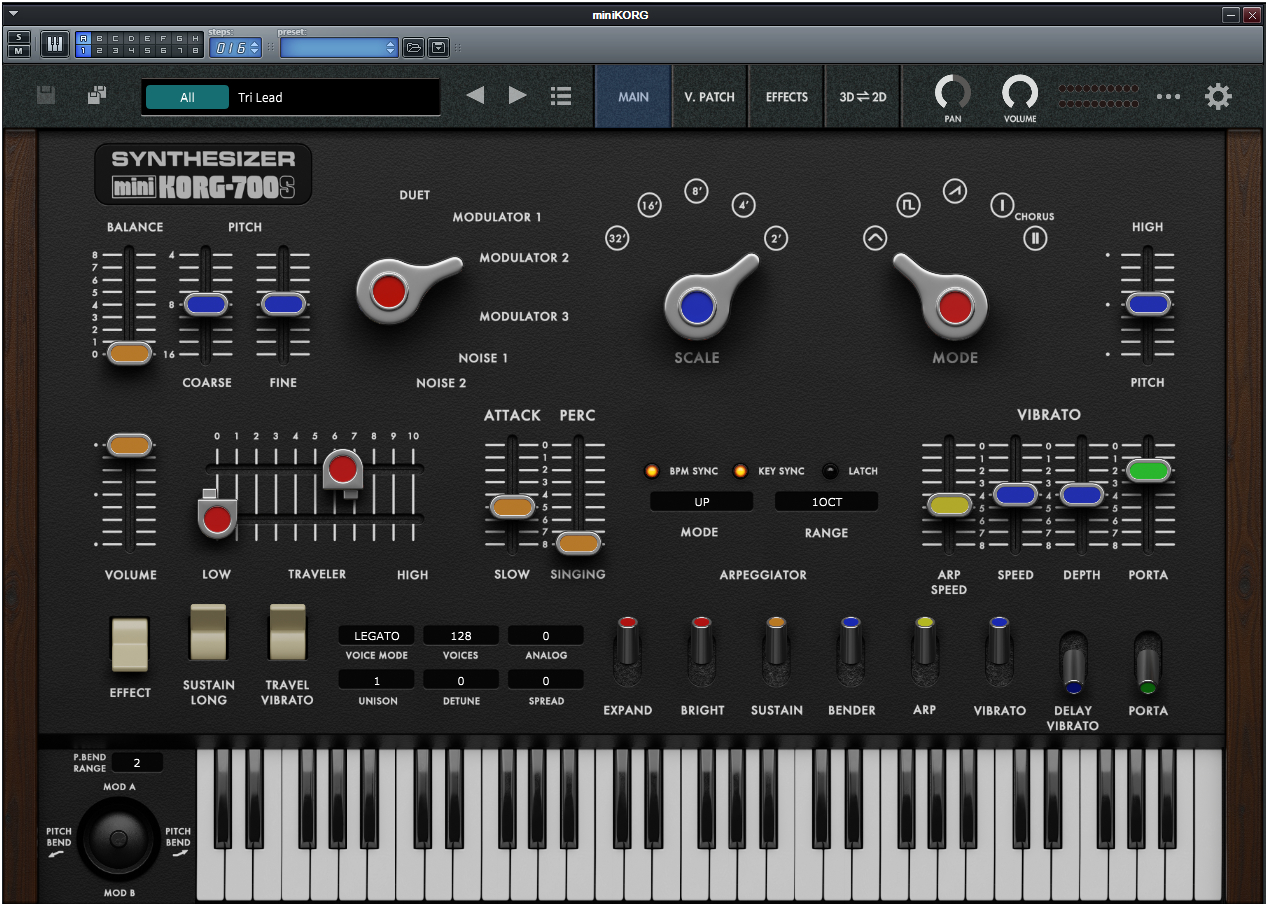Select the 4' scale footage
1268x906 pixels.
pyautogui.click(x=743, y=206)
